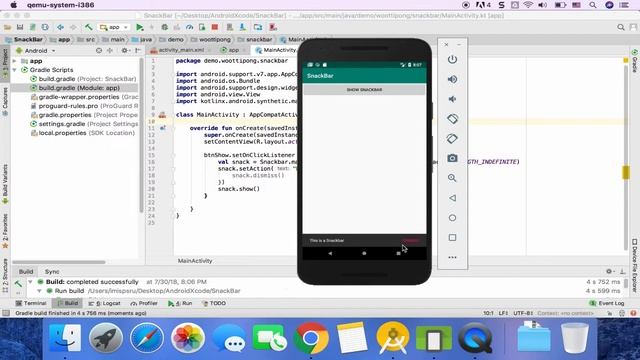Click emulator volume down icon
This screenshot has width=640, height=360.
click(452, 99)
